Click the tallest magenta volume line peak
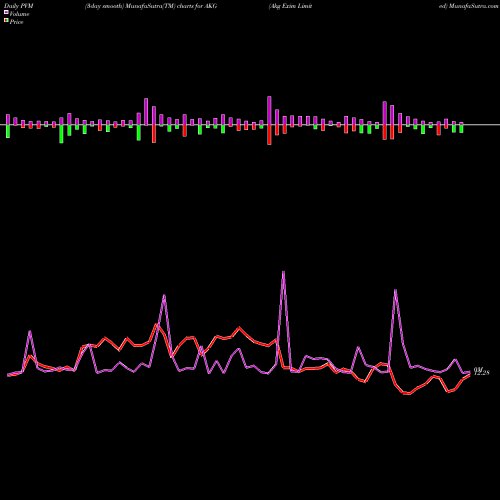Image resolution: width=500 pixels, height=500 pixels. point(283,272)
